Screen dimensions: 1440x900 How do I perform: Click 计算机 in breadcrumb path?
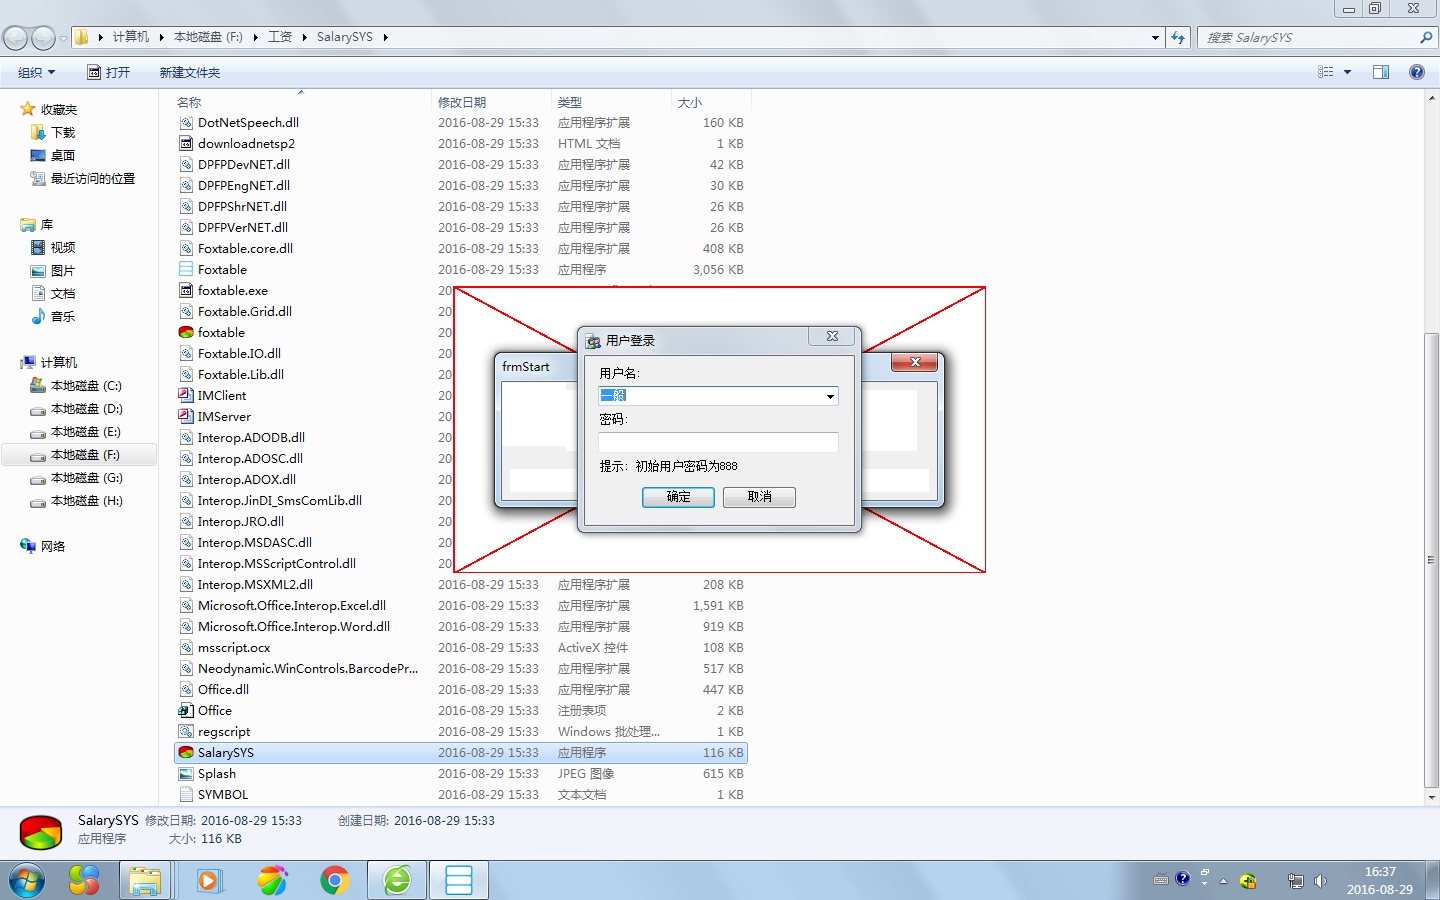tap(131, 37)
